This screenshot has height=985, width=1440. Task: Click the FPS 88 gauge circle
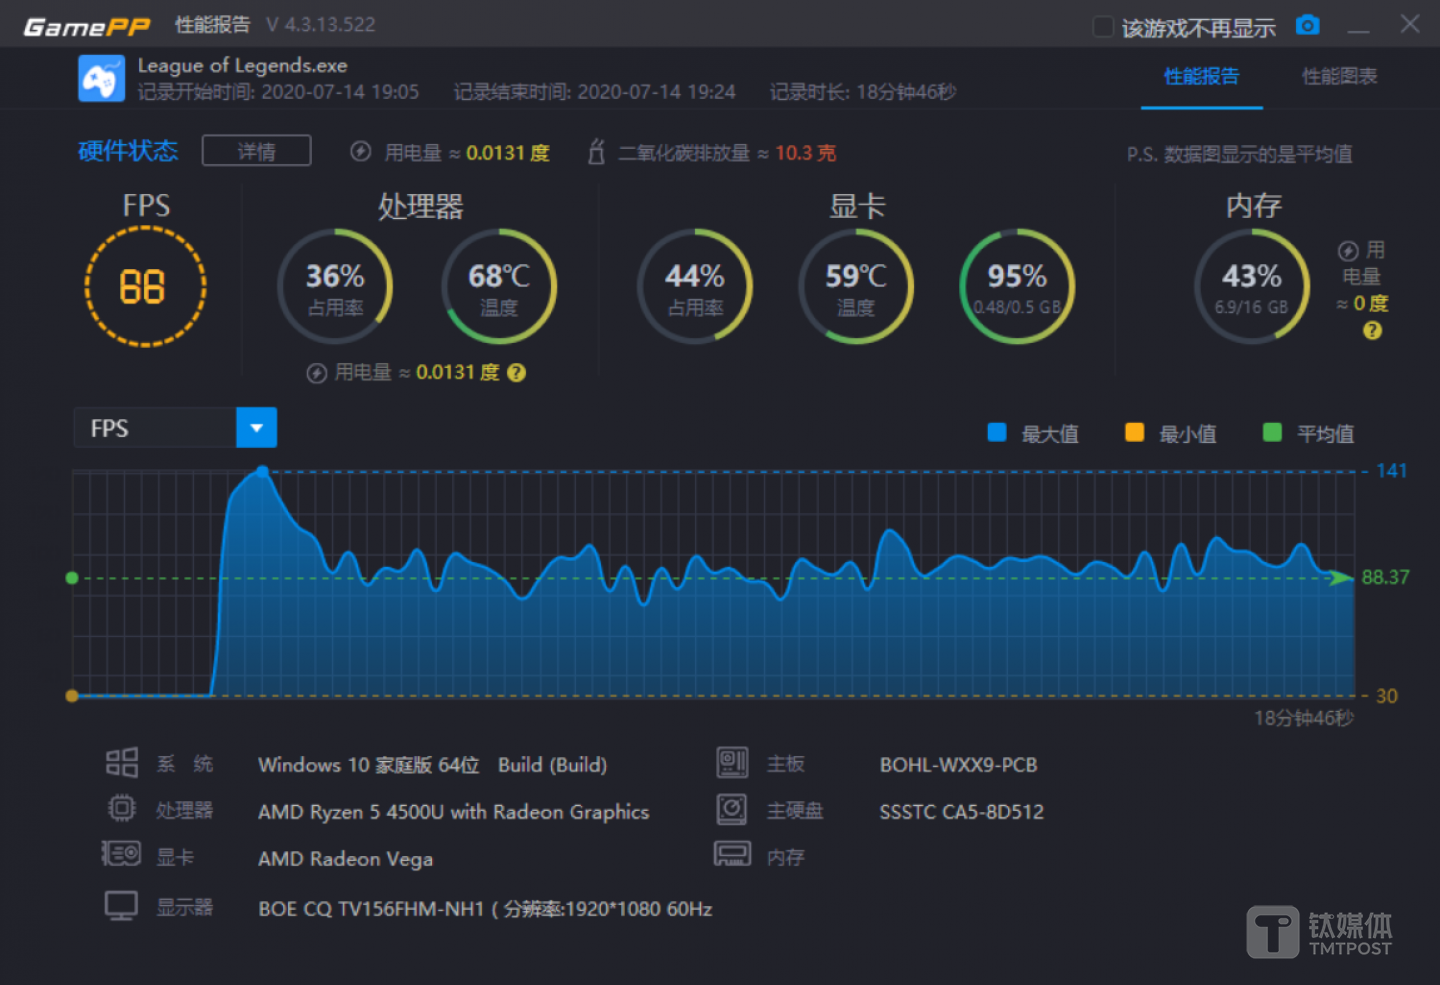[145, 287]
